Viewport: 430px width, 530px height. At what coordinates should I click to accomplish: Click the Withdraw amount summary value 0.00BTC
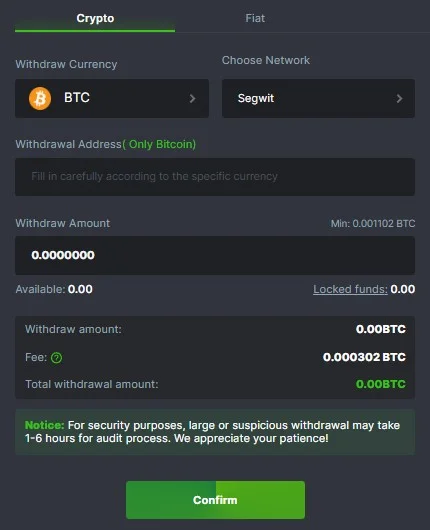(x=381, y=329)
